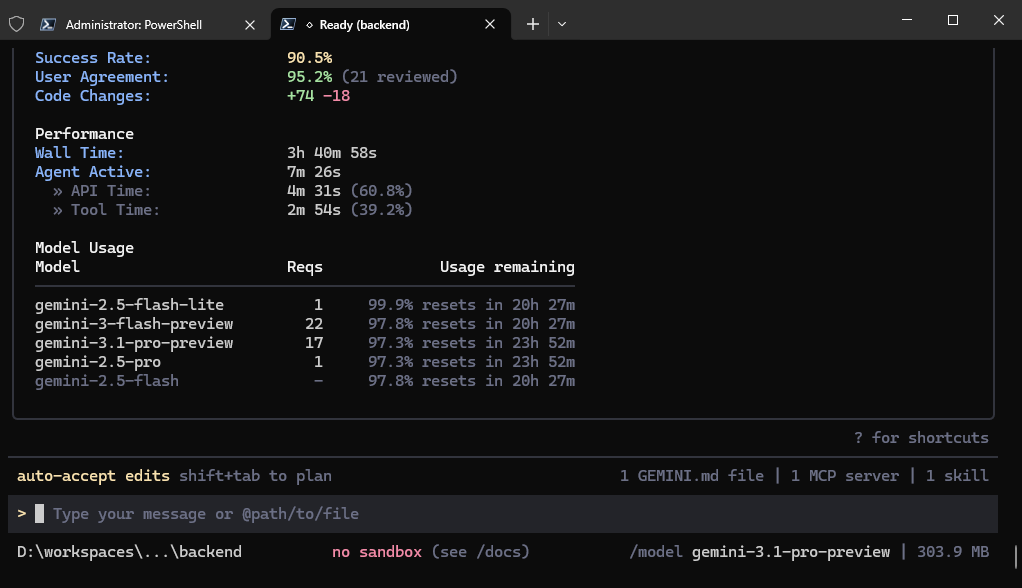Click the '? for shortcuts' hint
This screenshot has height=588, width=1022.
pyautogui.click(x=921, y=437)
